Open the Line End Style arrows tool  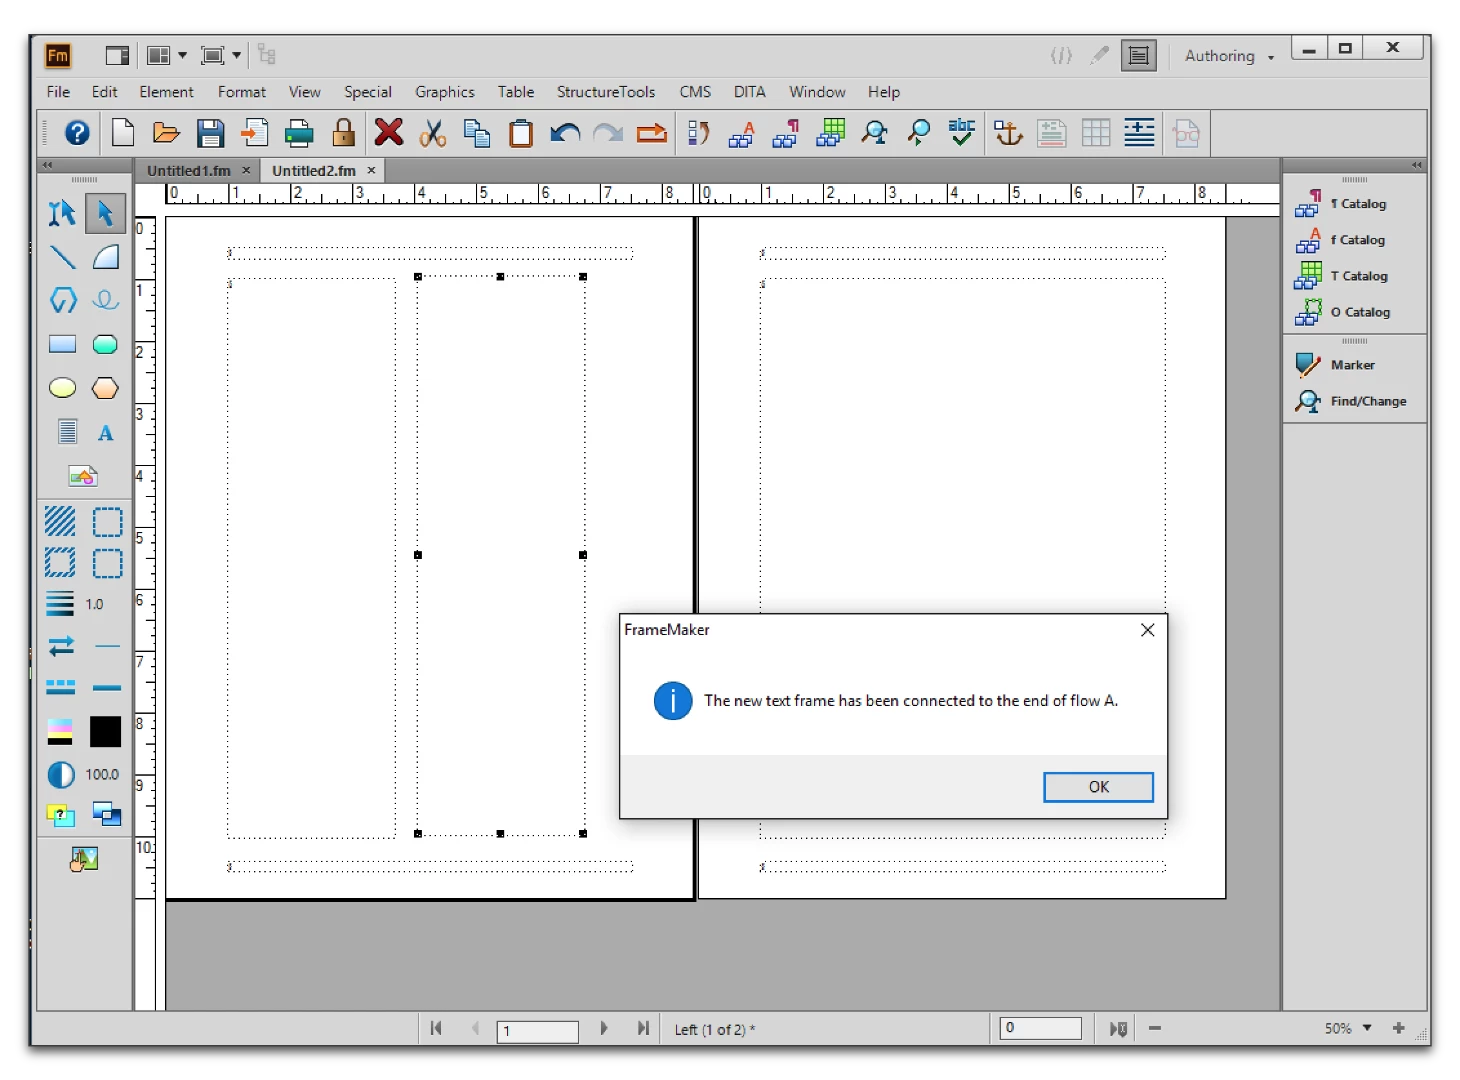[x=61, y=646]
